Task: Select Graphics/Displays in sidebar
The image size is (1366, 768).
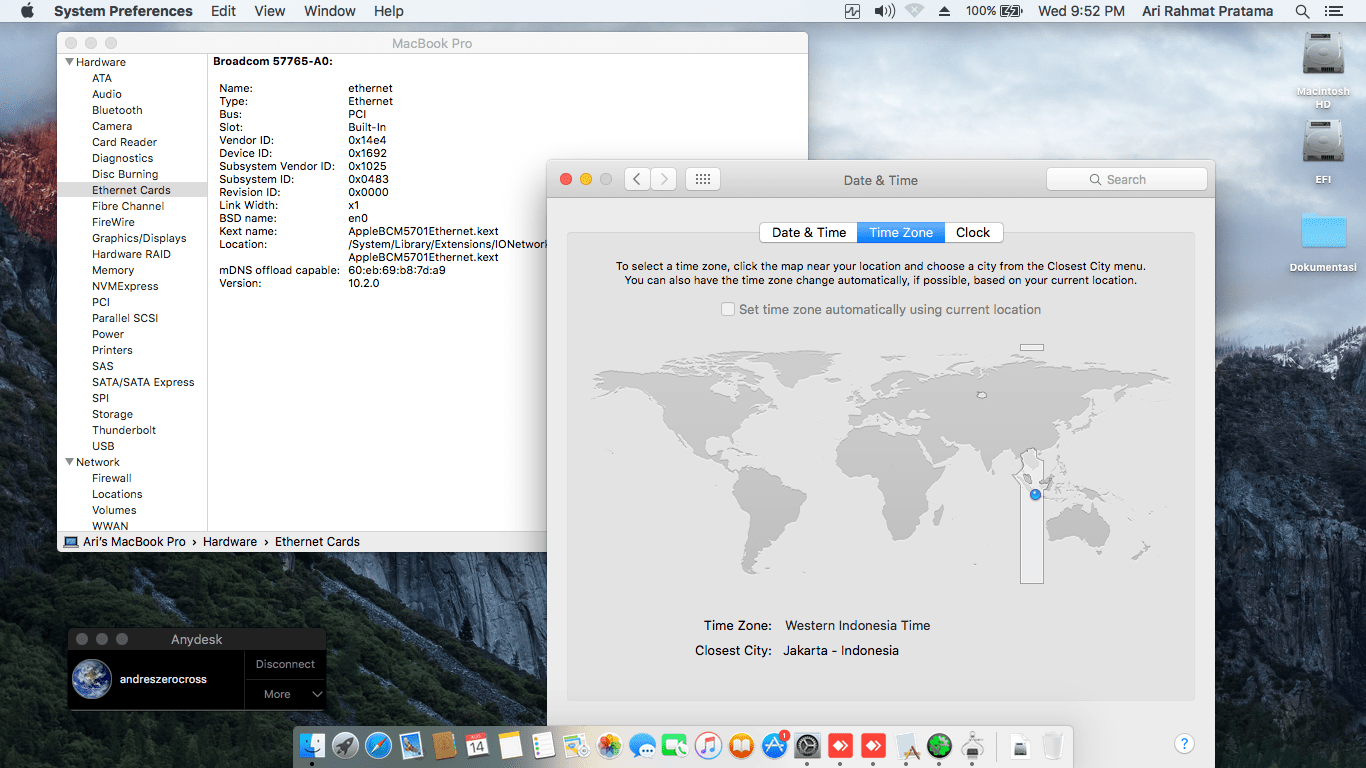Action: tap(140, 238)
